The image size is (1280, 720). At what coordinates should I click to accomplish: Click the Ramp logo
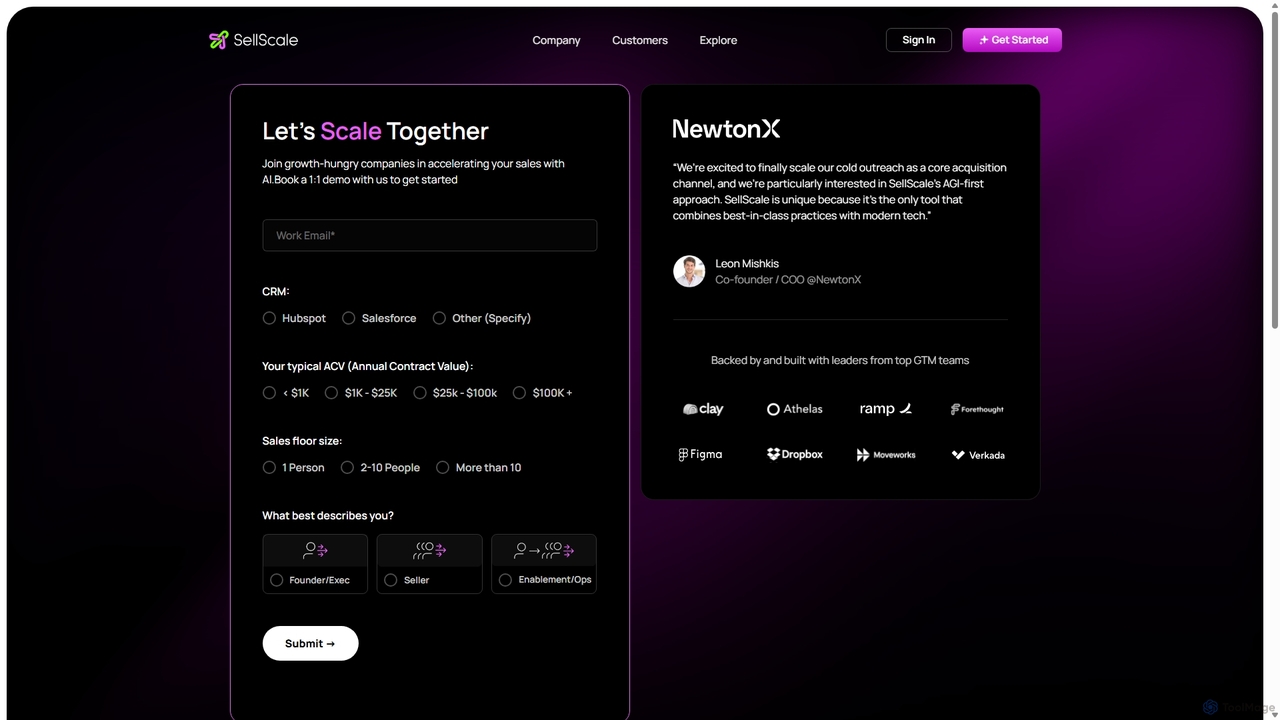886,409
